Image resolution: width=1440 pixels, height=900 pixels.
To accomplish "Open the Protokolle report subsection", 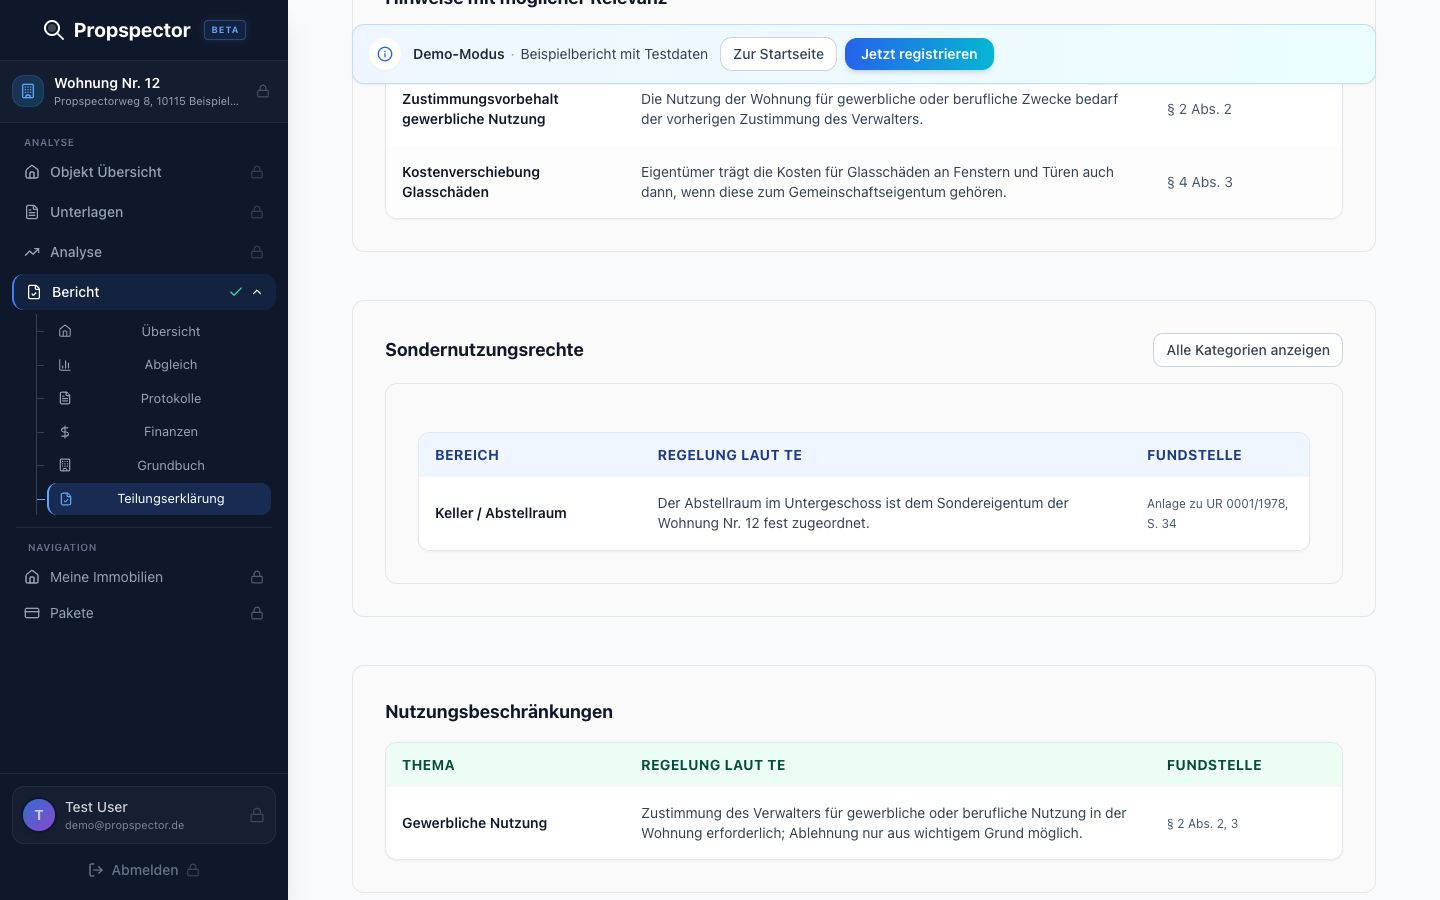I will (x=159, y=398).
